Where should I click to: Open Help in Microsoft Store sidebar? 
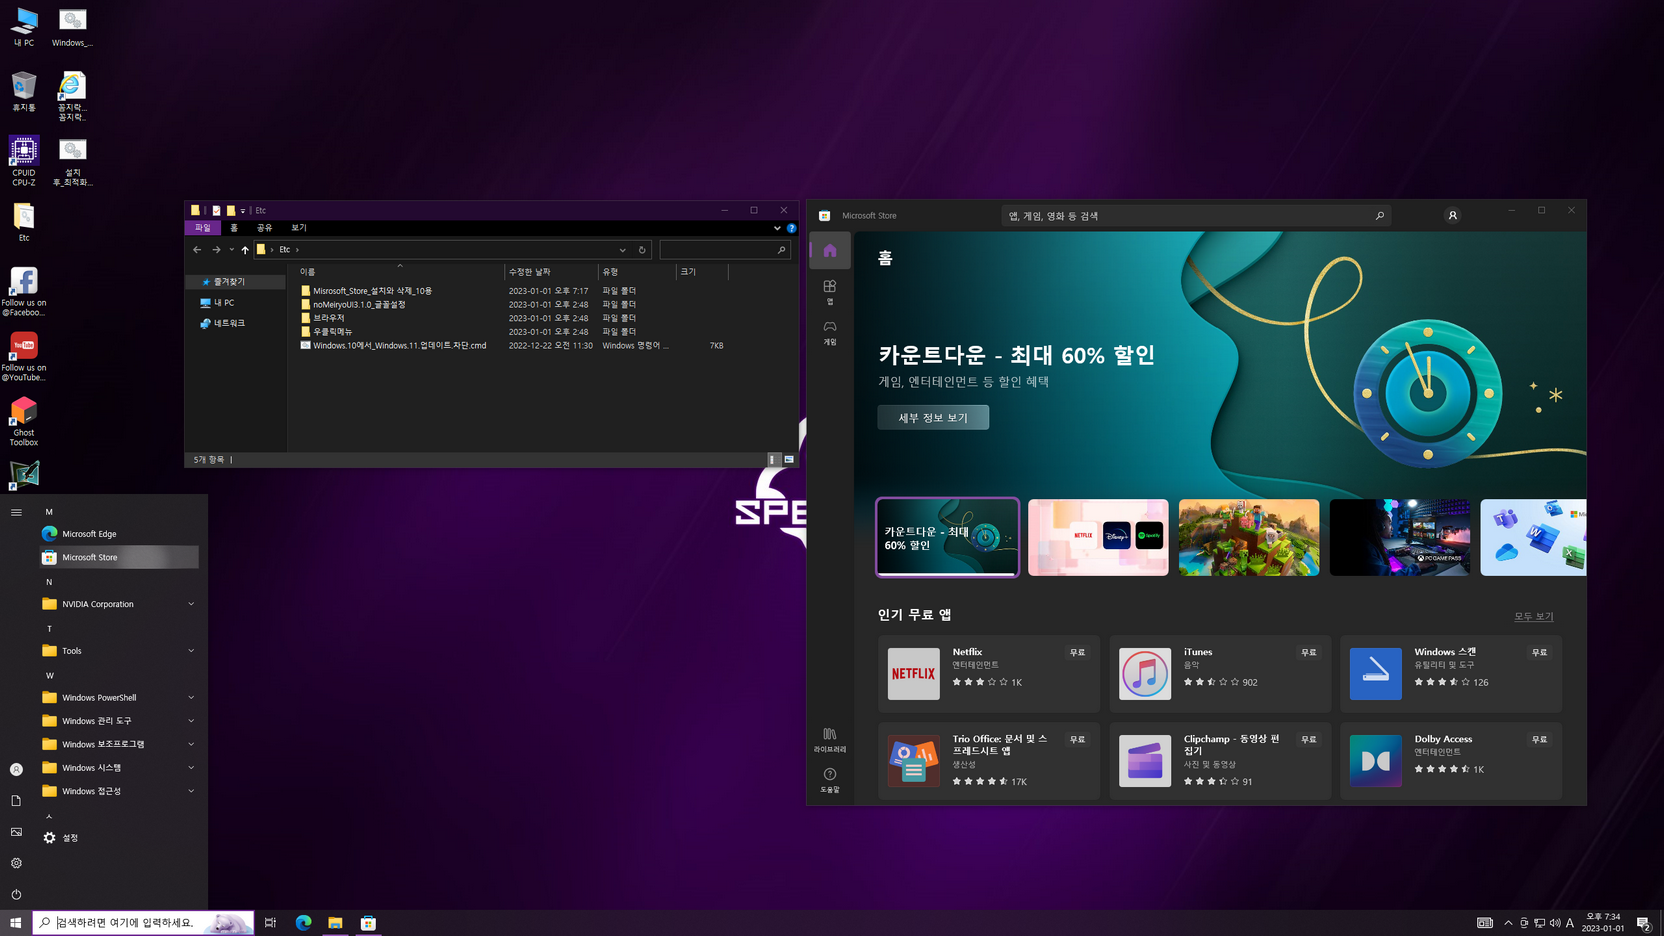point(830,780)
